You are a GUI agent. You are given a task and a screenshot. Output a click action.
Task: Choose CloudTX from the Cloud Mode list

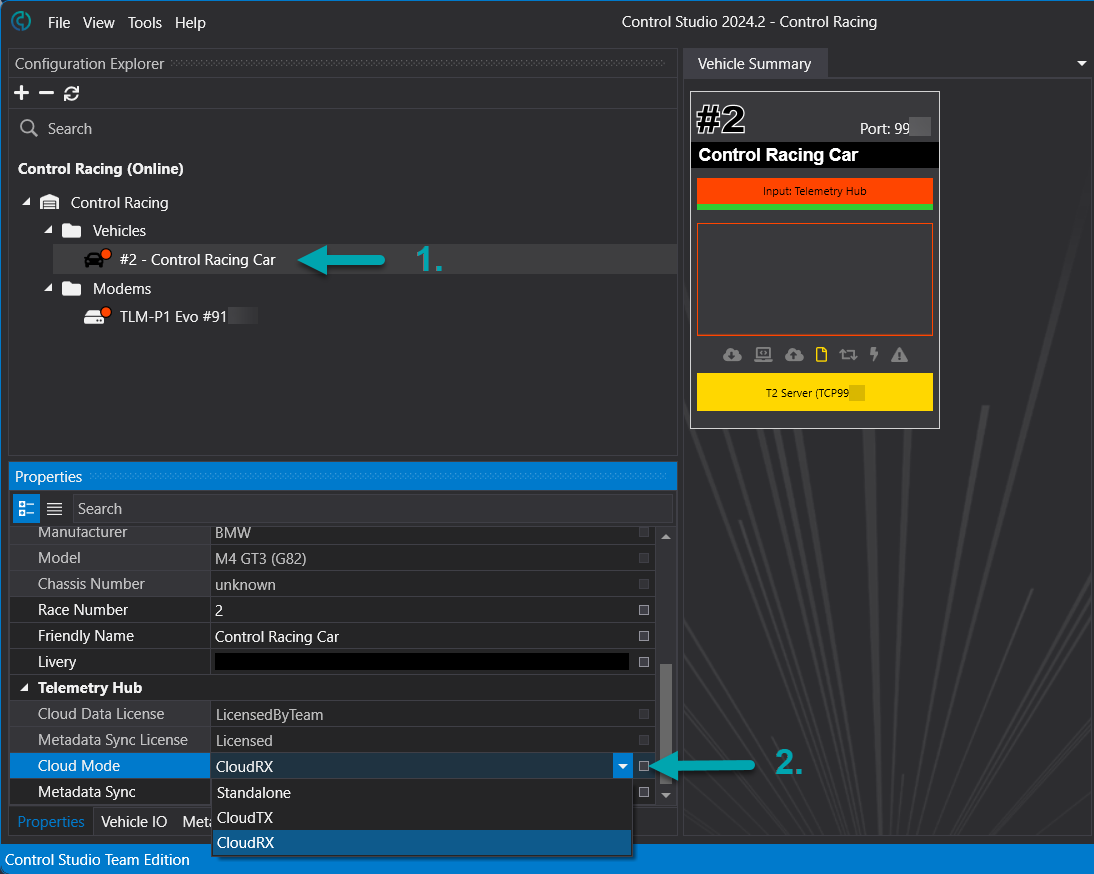(x=421, y=818)
